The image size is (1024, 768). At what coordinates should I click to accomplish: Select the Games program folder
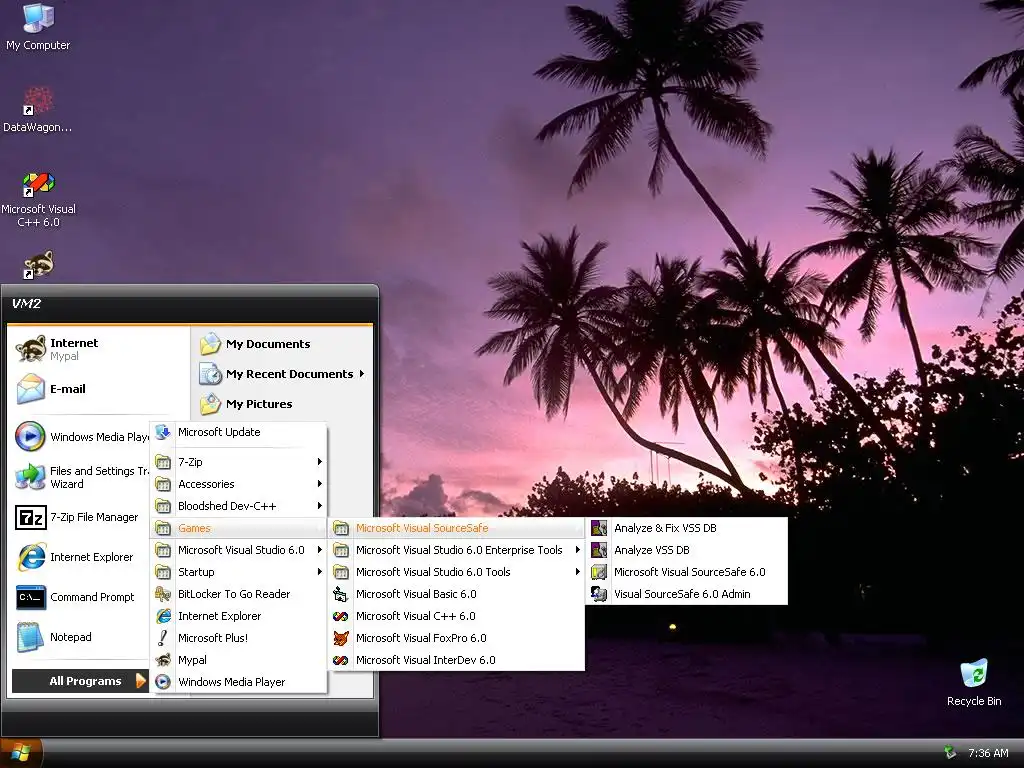coord(238,528)
